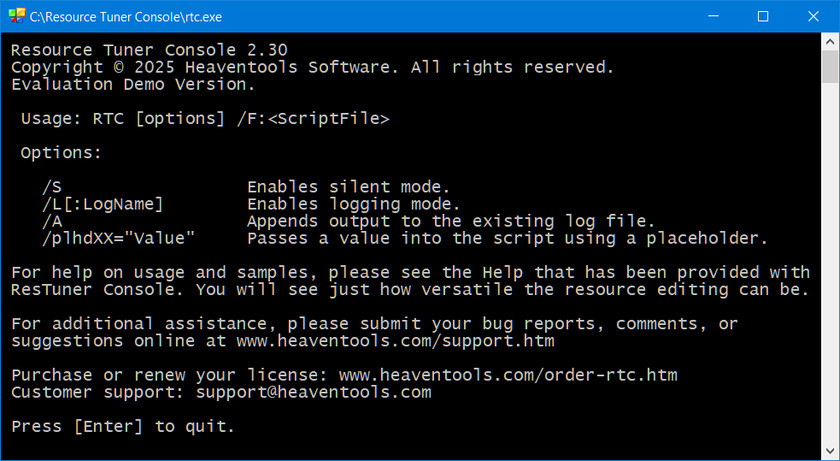Maximize the rtc.exe console window
This screenshot has height=461, width=840.
(x=762, y=16)
